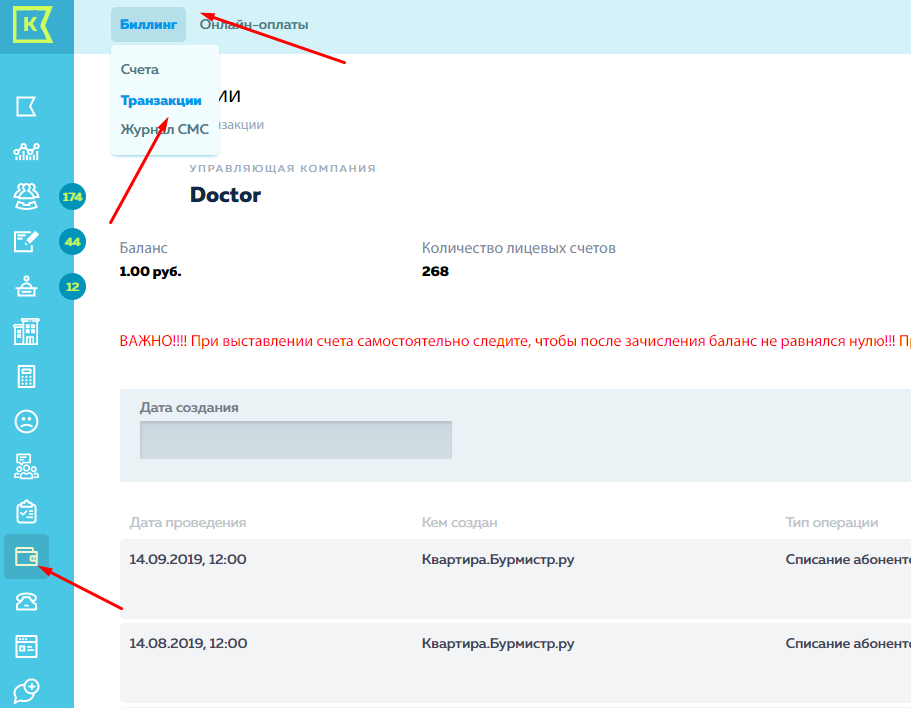Image resolution: width=911 pixels, height=708 pixels.
Task: Open the analytics graph icon
Action: point(26,152)
